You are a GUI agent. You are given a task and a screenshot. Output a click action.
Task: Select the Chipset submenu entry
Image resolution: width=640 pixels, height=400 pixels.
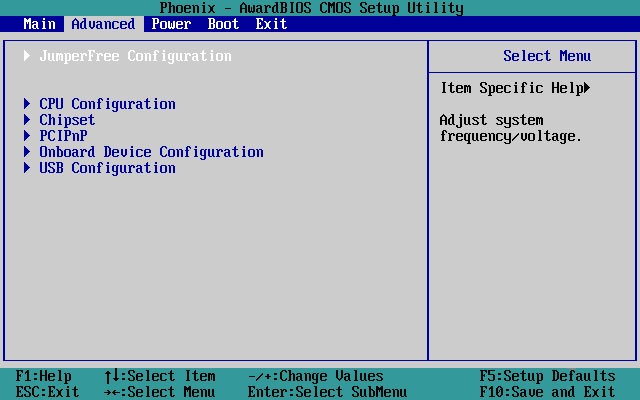click(x=67, y=120)
